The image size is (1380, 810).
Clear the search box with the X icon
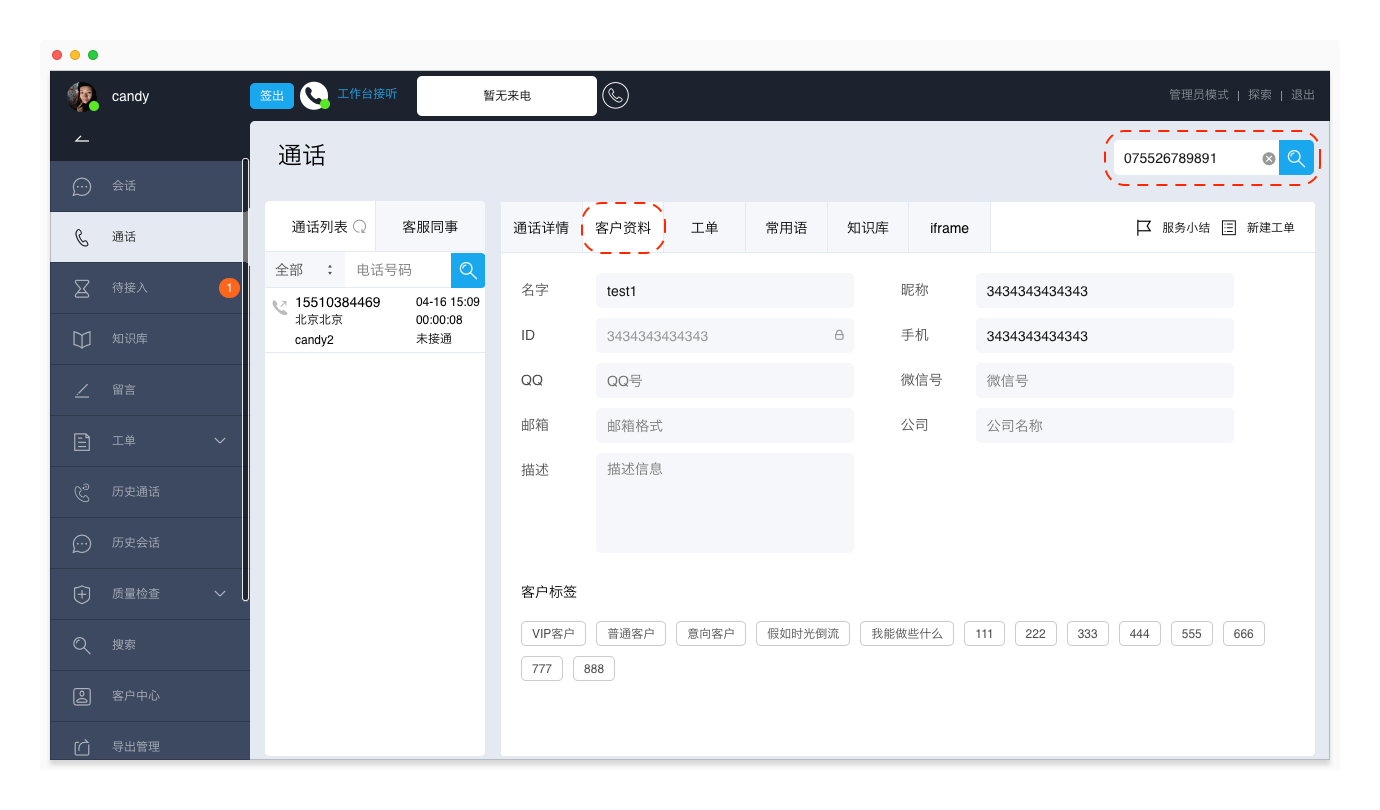pos(1268,159)
